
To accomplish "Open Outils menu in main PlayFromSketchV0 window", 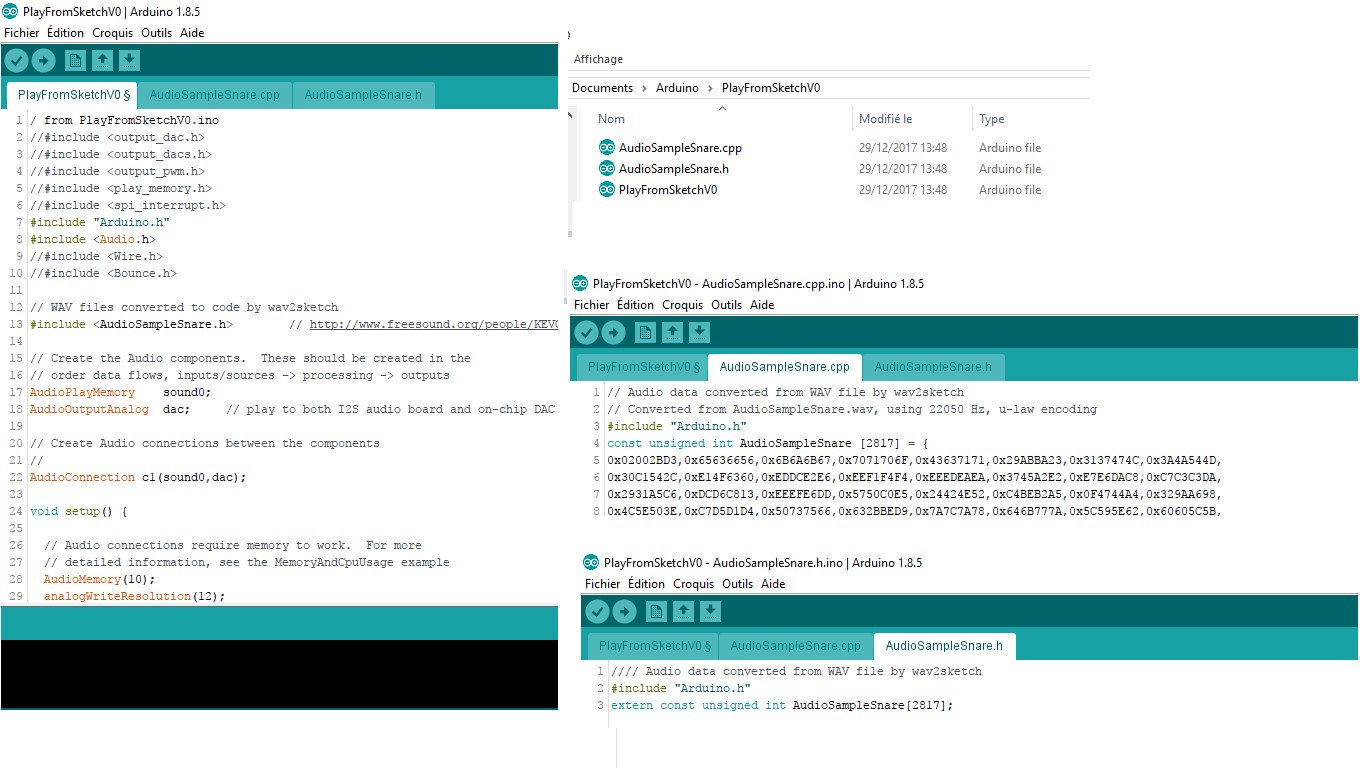I will click(157, 33).
